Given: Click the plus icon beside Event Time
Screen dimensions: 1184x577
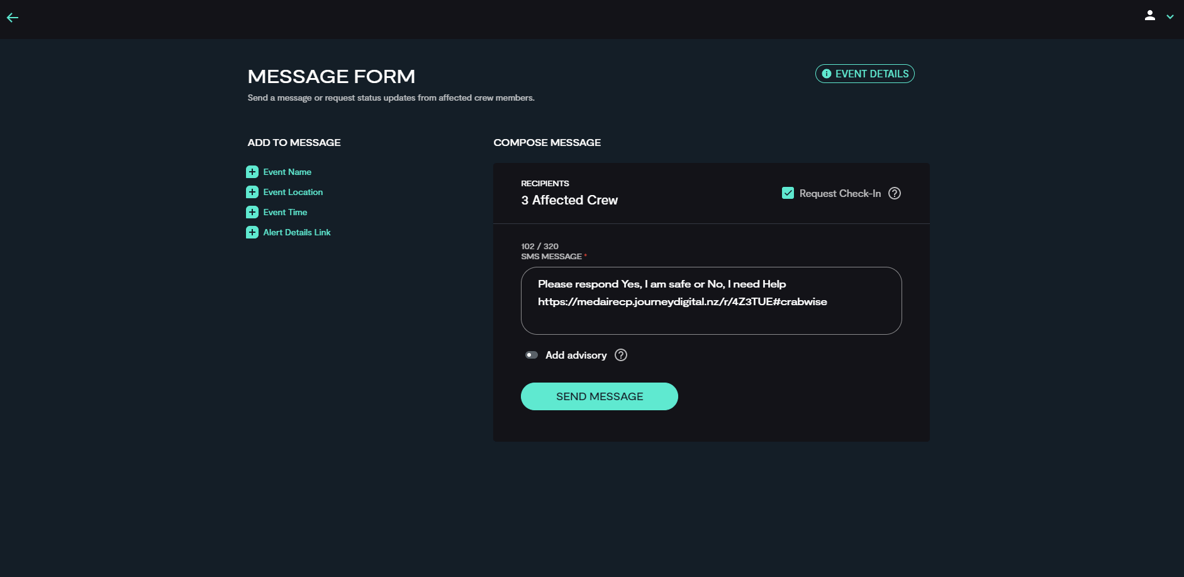Looking at the screenshot, I should 252,211.
